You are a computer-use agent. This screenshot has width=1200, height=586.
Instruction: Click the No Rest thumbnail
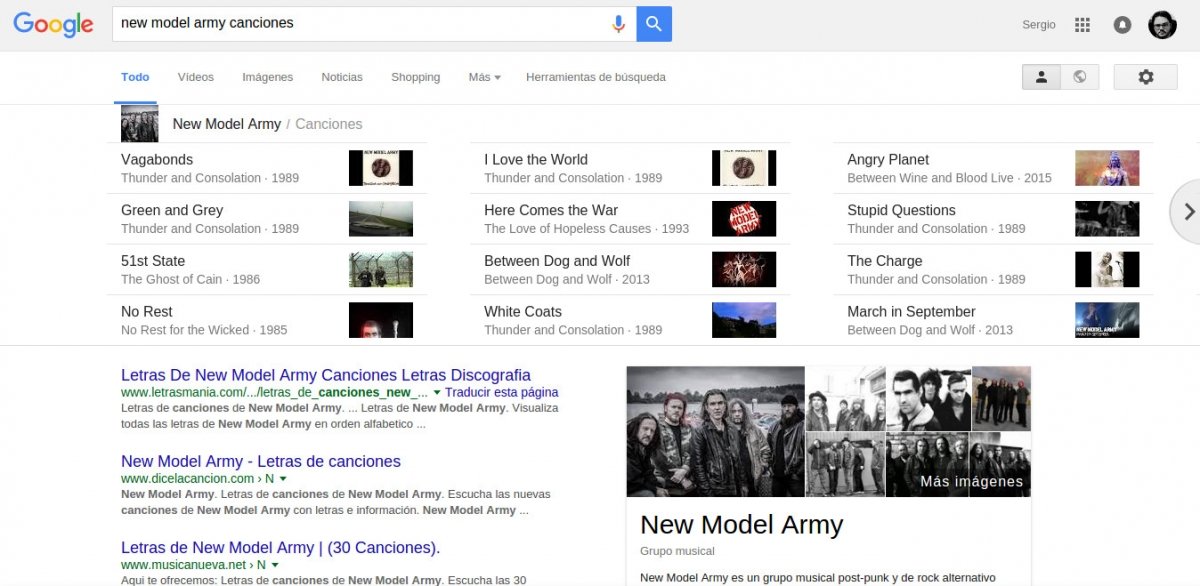pyautogui.click(x=381, y=320)
